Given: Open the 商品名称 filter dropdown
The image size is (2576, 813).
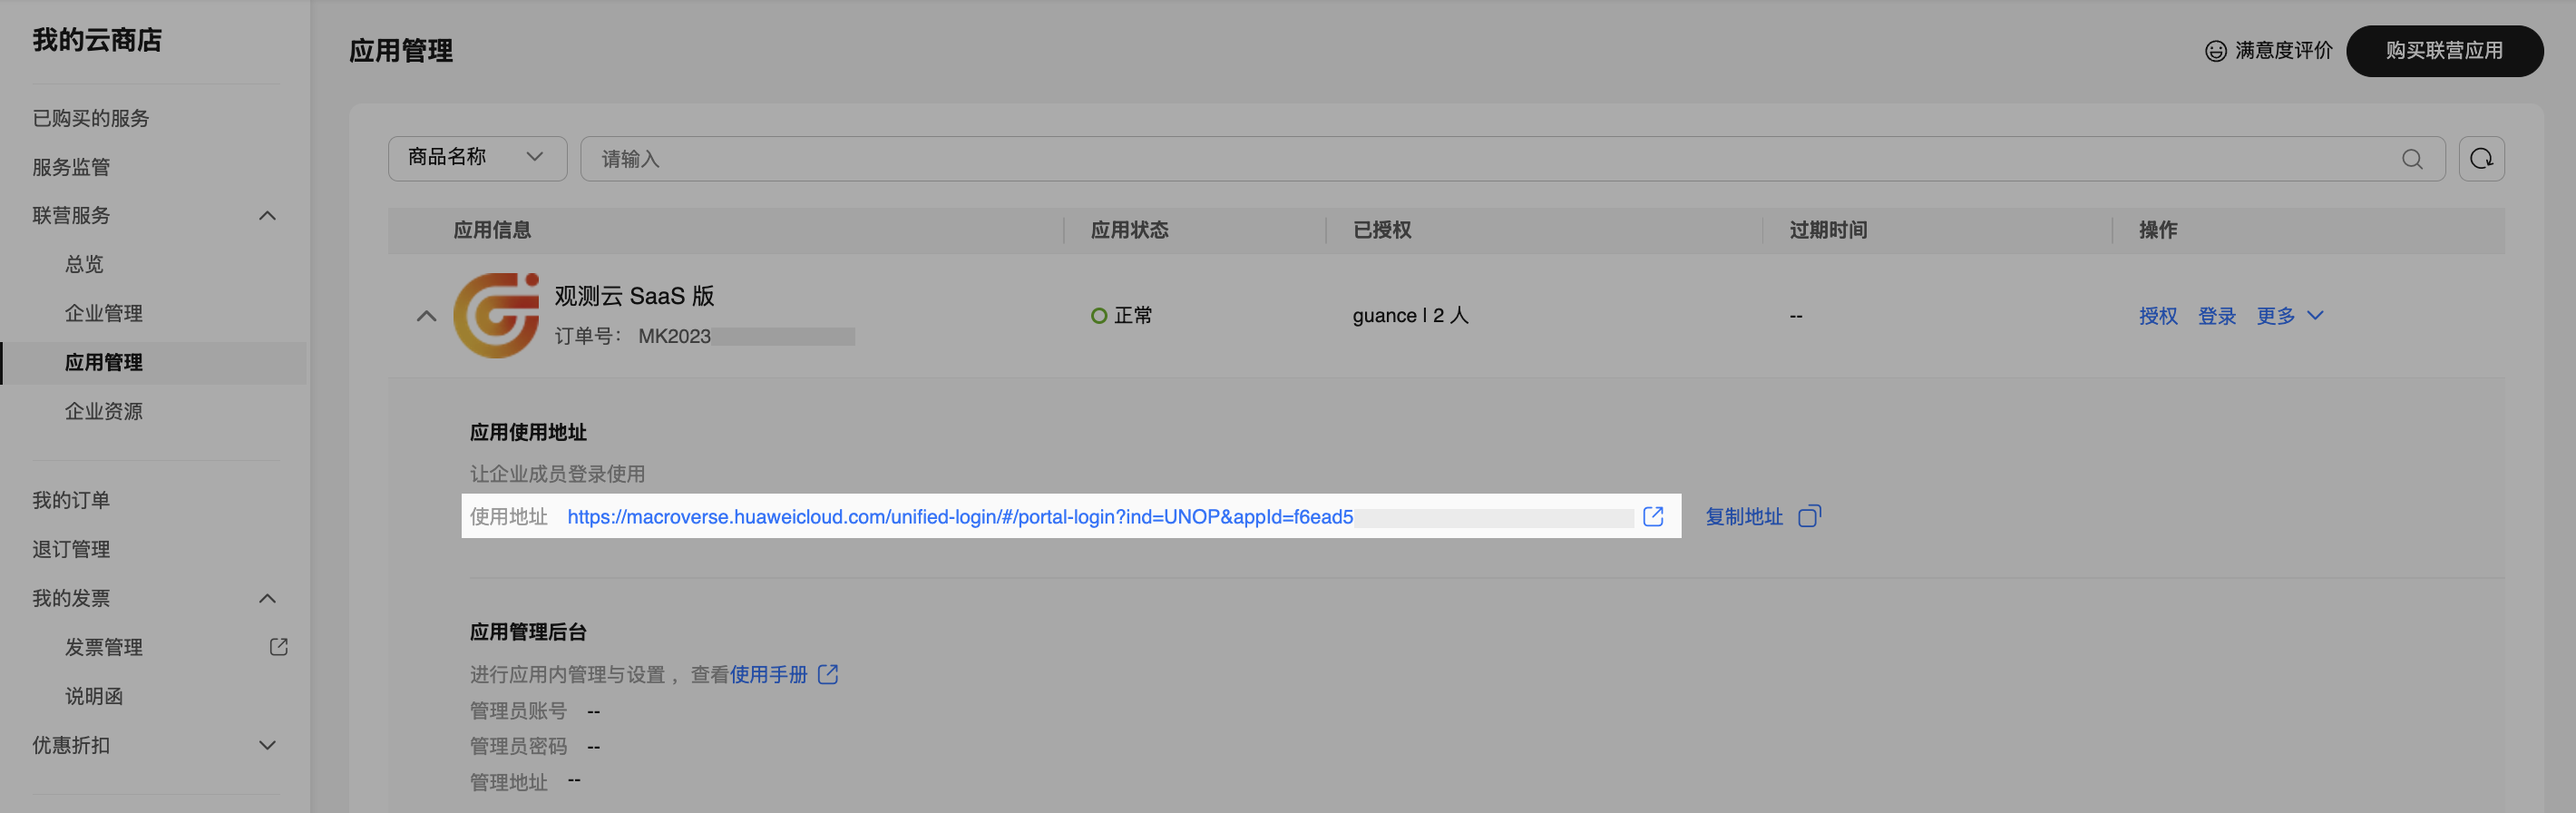Looking at the screenshot, I should (477, 158).
